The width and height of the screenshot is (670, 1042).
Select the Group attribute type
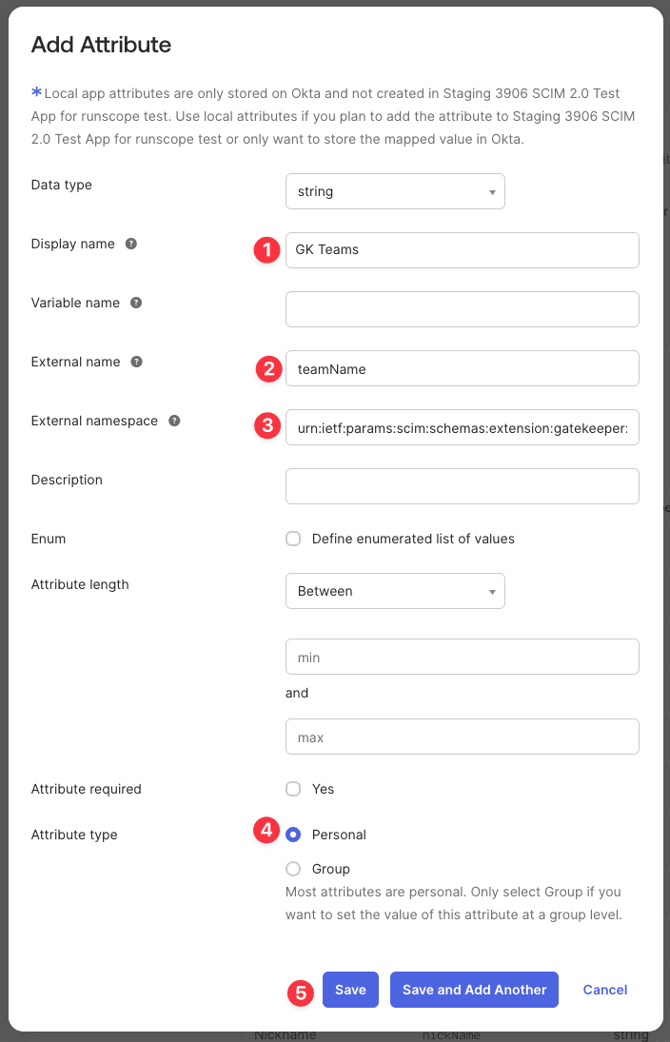coord(293,869)
